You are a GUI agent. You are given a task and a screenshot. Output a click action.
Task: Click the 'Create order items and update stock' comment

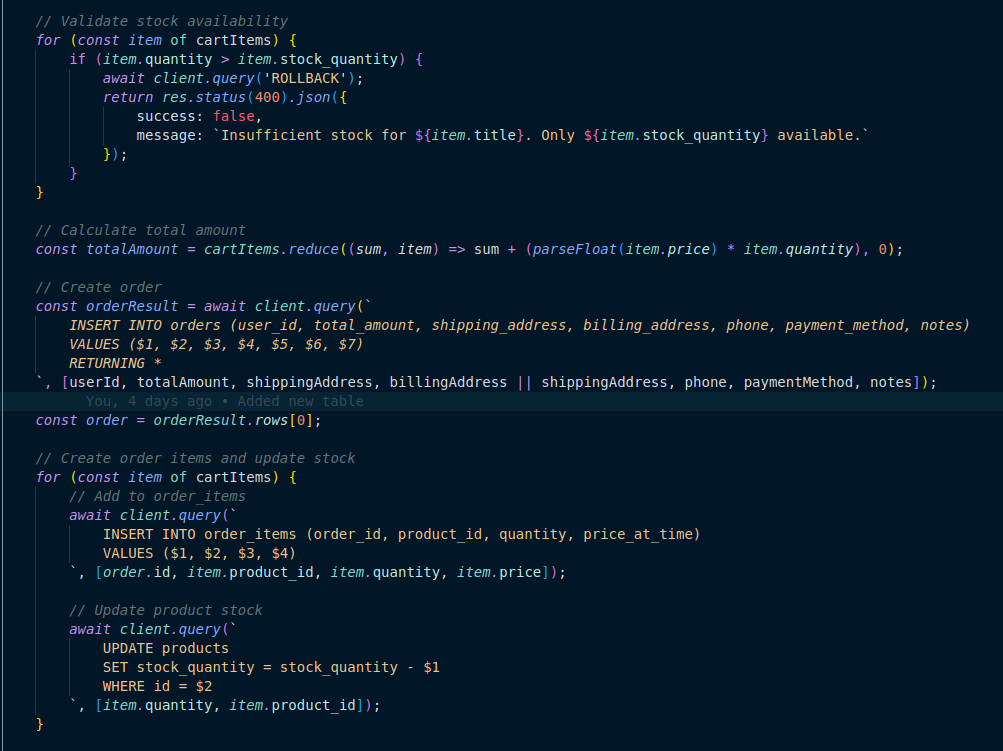pos(195,458)
